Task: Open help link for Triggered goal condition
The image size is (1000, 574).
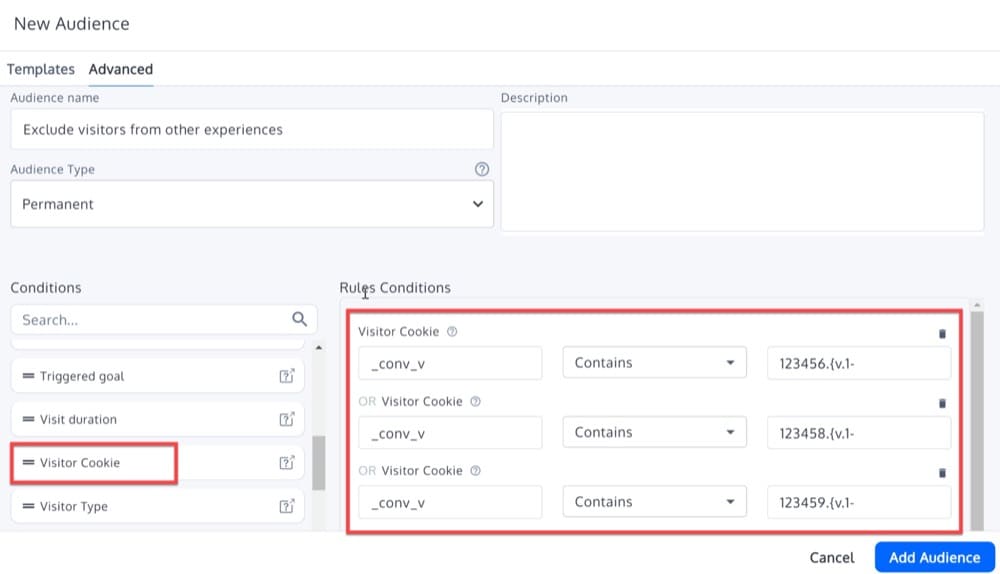Action: click(287, 376)
